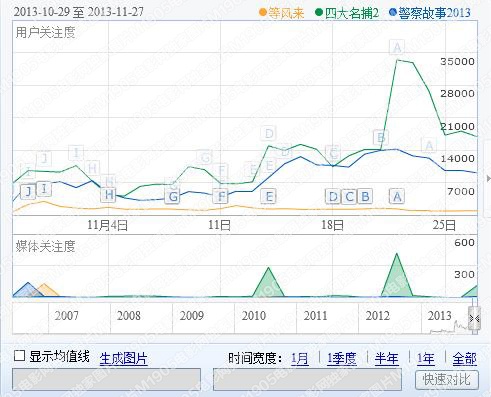This screenshot has width=491, height=397.
Task: Toggle 等风来 orange legend dot
Action: pyautogui.click(x=263, y=13)
